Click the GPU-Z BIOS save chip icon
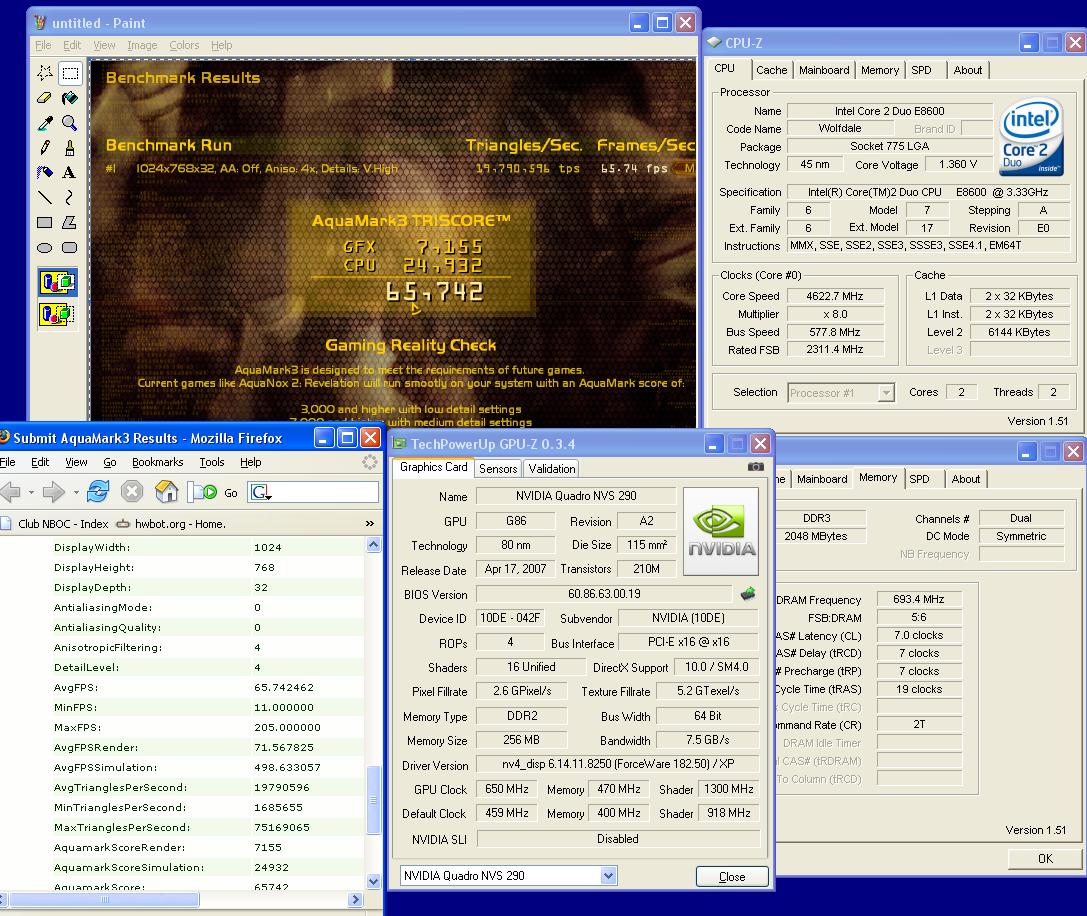Image resolution: width=1087 pixels, height=916 pixels. pyautogui.click(x=748, y=594)
